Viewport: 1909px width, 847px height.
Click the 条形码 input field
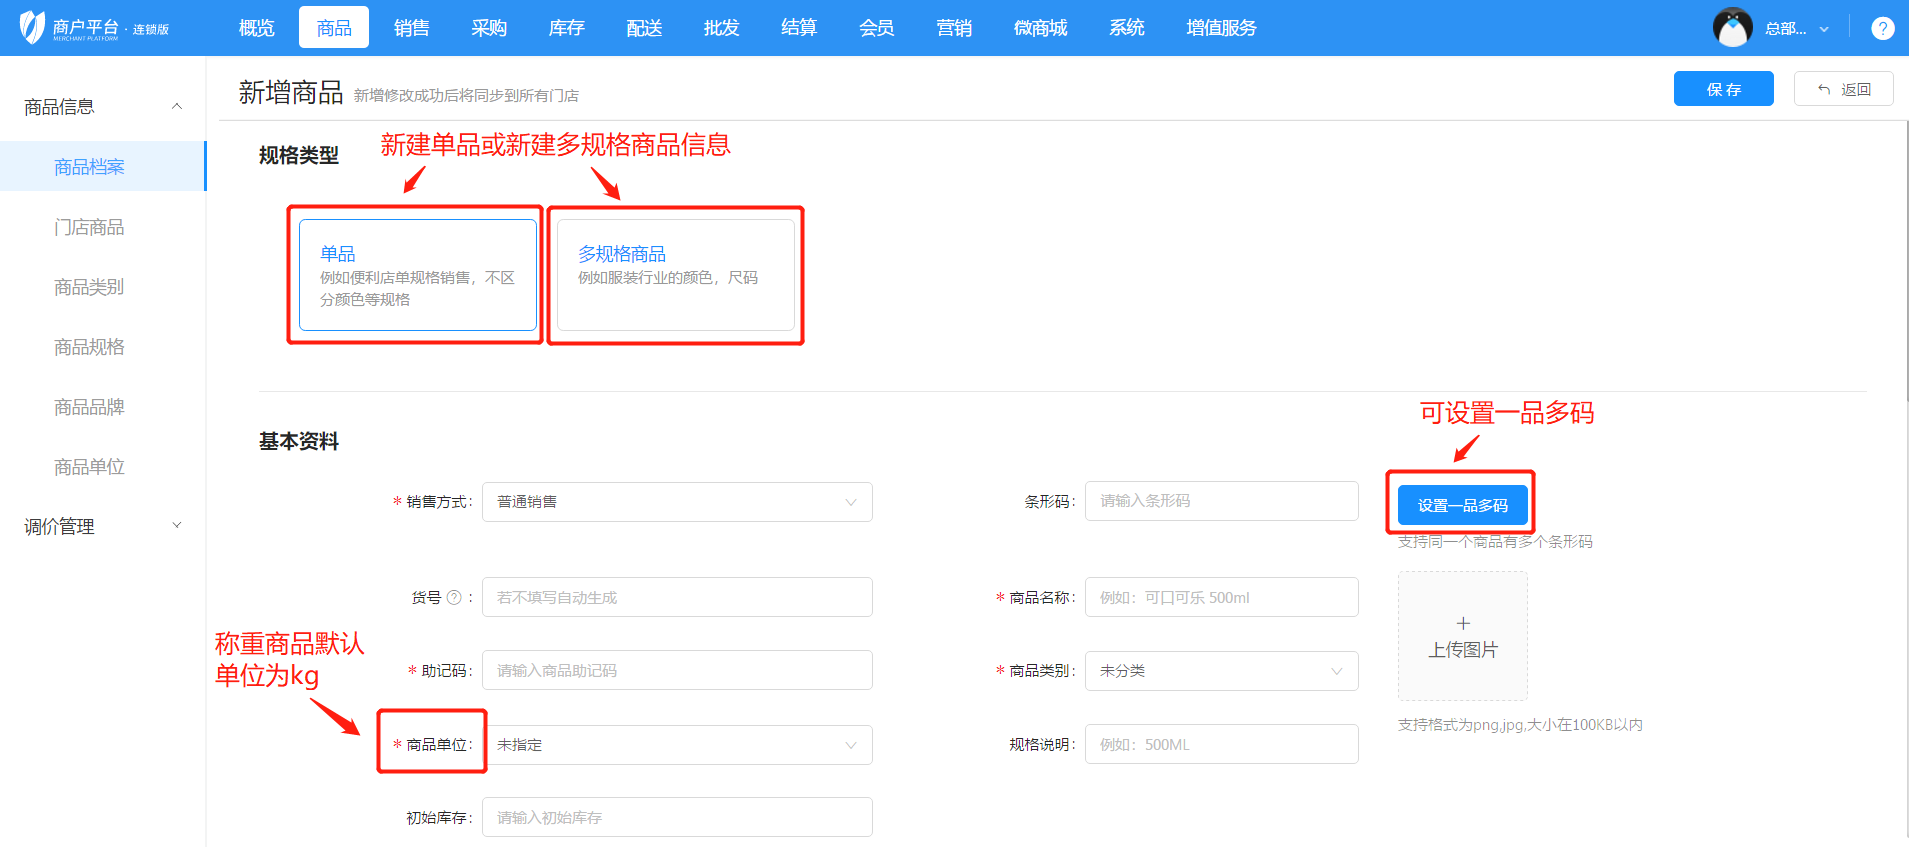pos(1220,501)
